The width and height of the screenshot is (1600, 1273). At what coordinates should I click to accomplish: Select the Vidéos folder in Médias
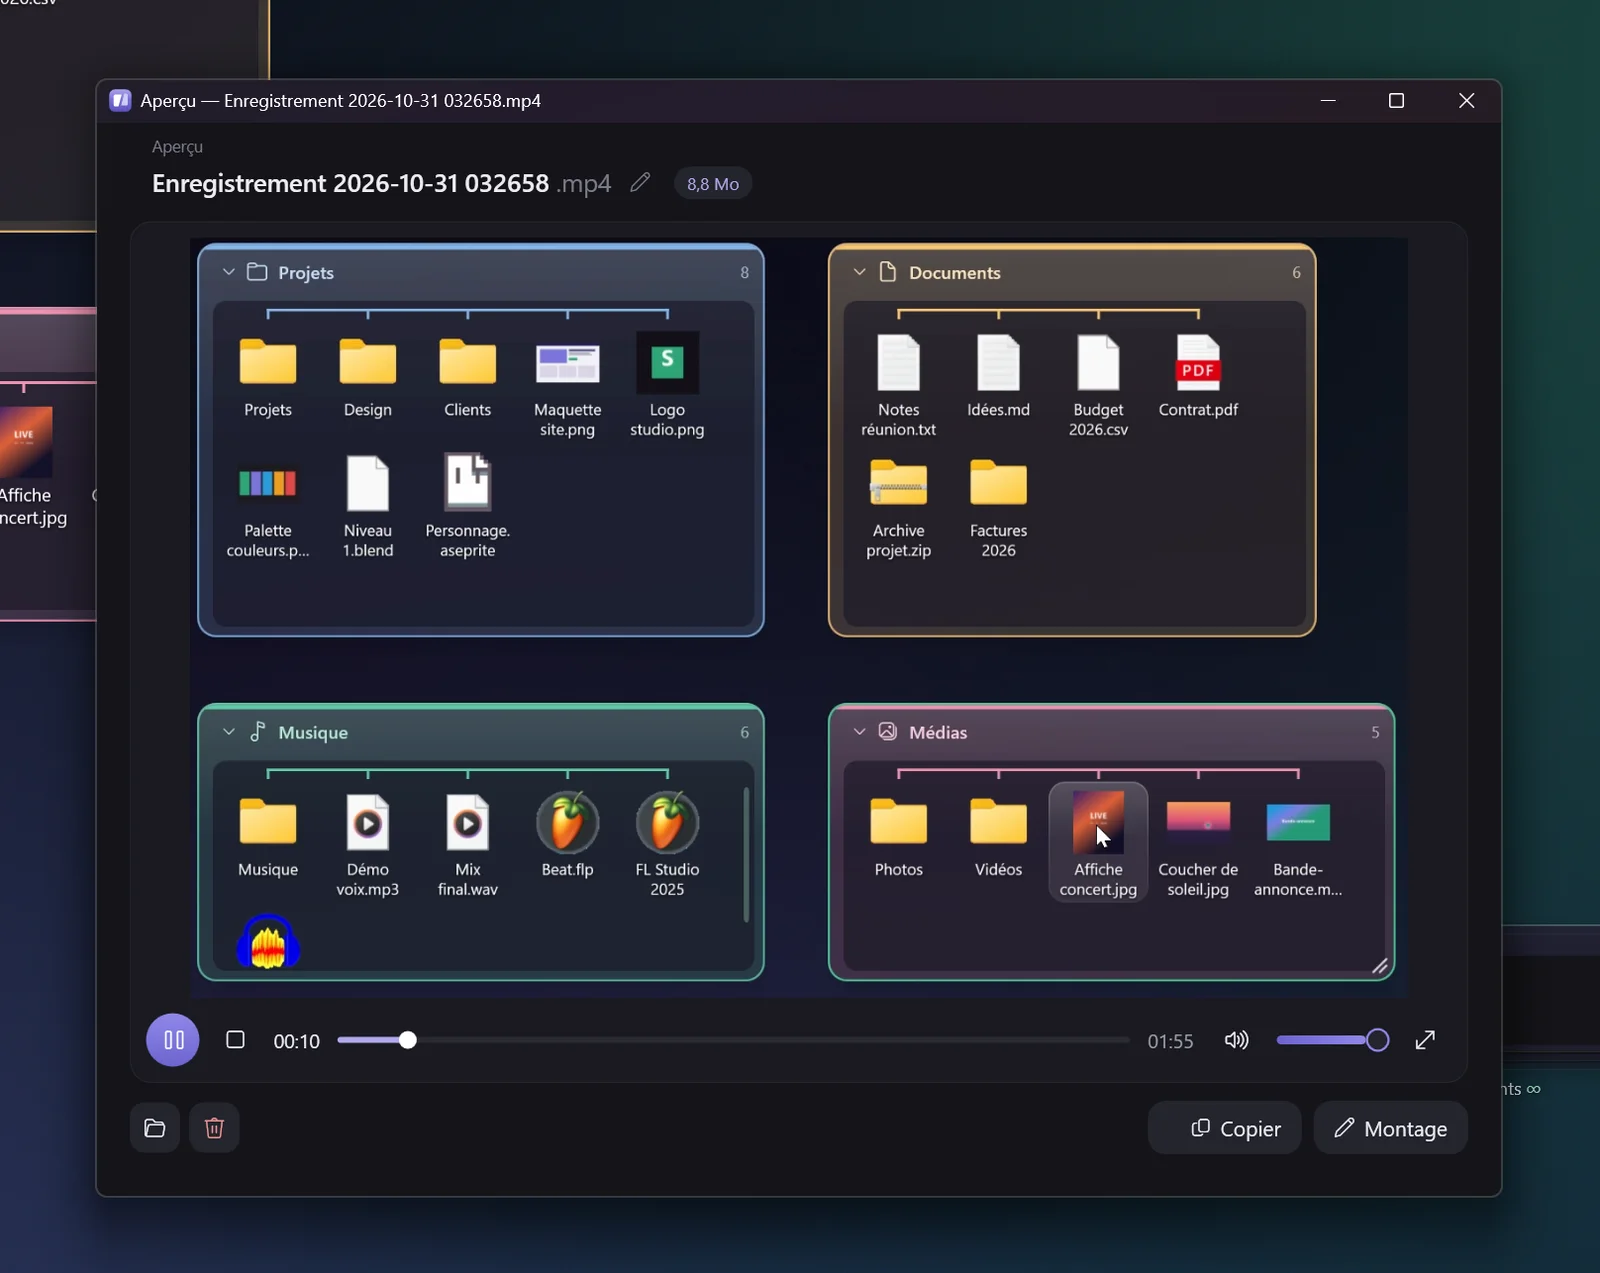(998, 822)
